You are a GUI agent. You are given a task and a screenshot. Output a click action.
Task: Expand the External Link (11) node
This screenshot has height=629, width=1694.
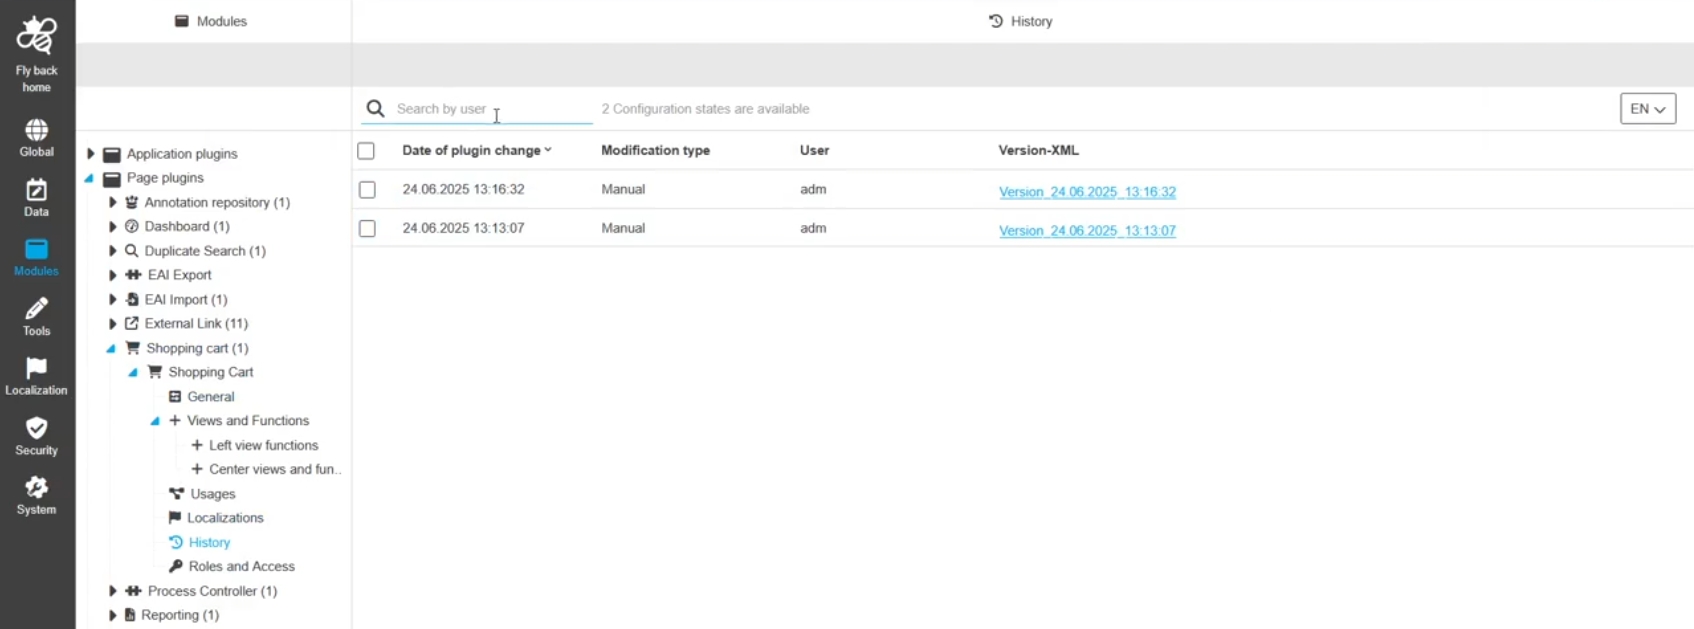[113, 324]
